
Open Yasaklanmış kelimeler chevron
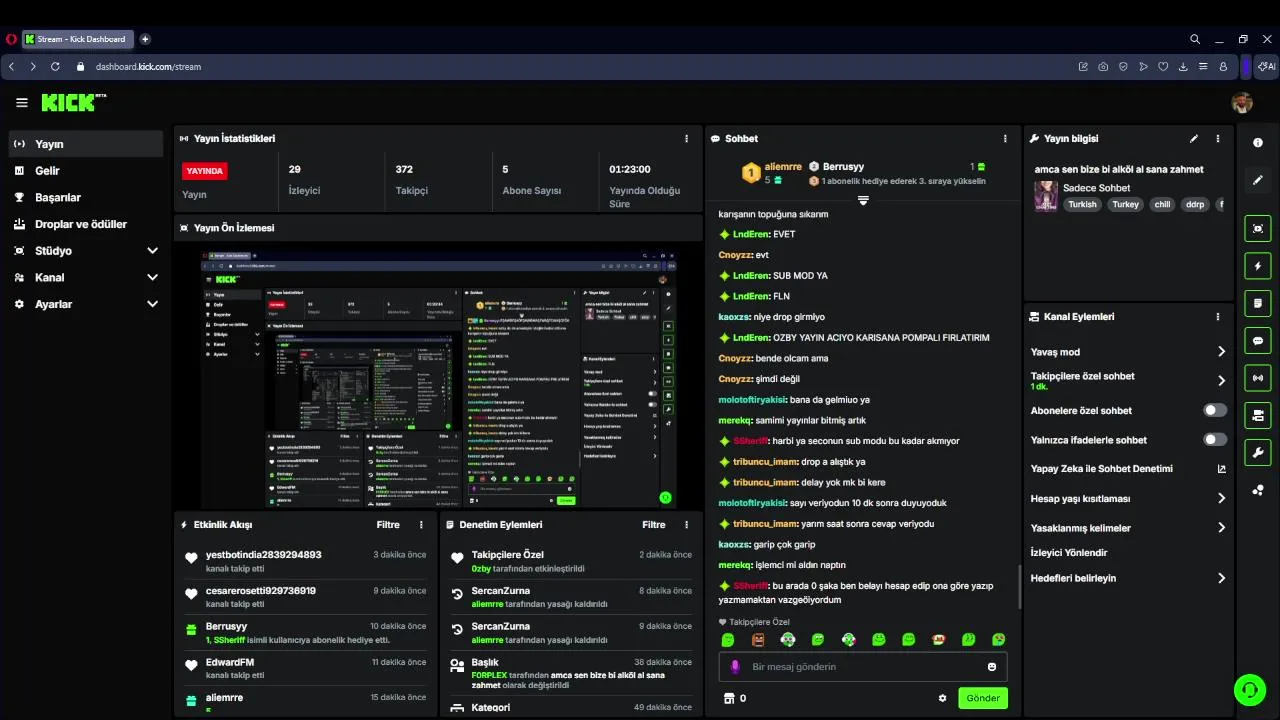[1221, 528]
